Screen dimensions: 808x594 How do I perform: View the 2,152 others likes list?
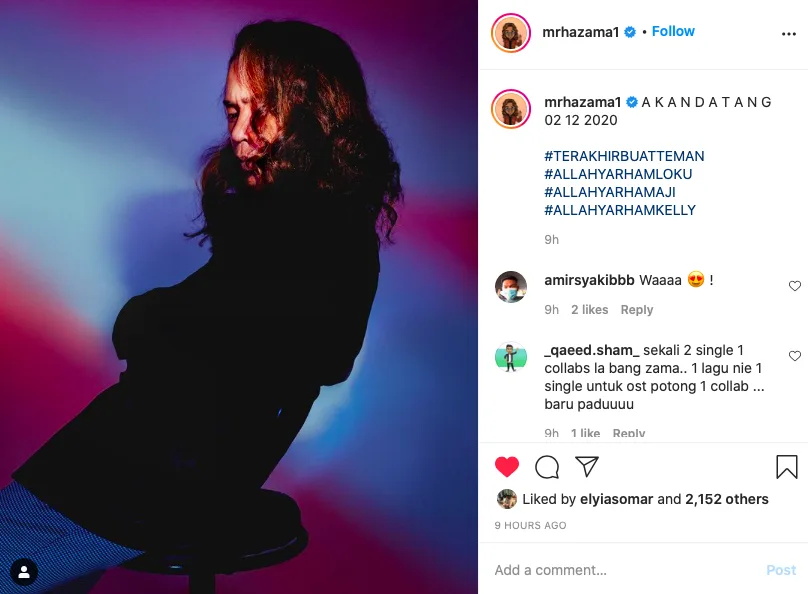click(x=727, y=499)
